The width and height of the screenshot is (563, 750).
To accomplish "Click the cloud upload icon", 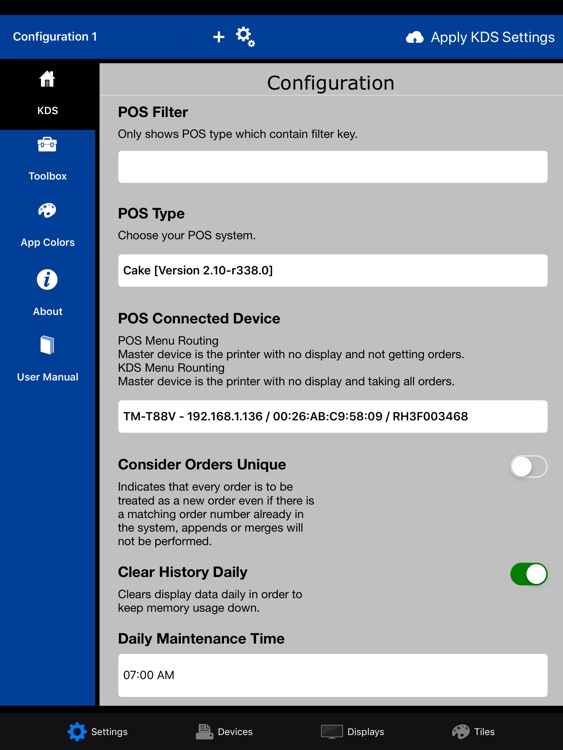I will click(415, 37).
